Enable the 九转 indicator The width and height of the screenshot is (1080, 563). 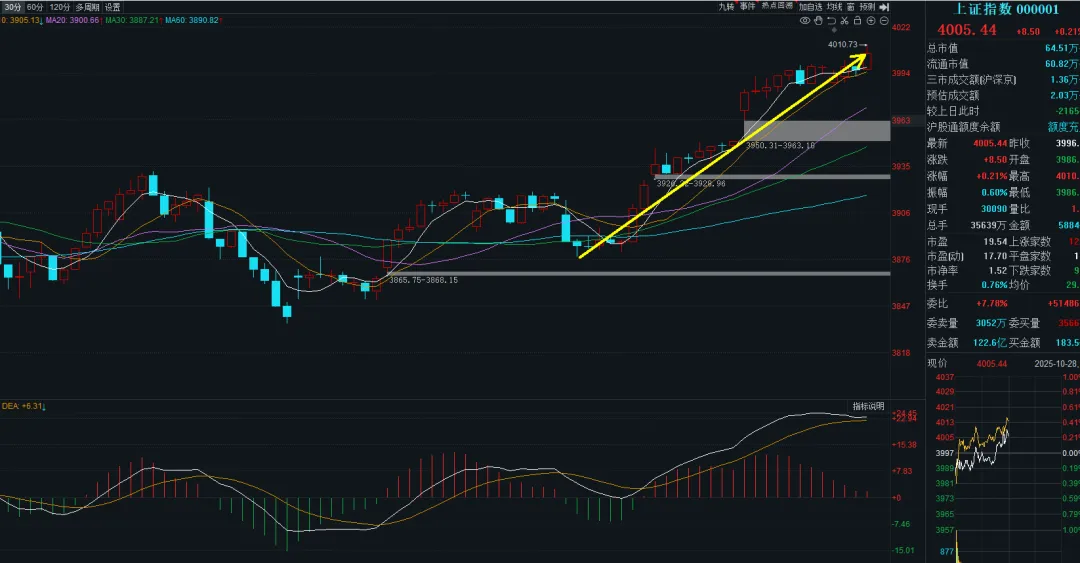click(727, 7)
